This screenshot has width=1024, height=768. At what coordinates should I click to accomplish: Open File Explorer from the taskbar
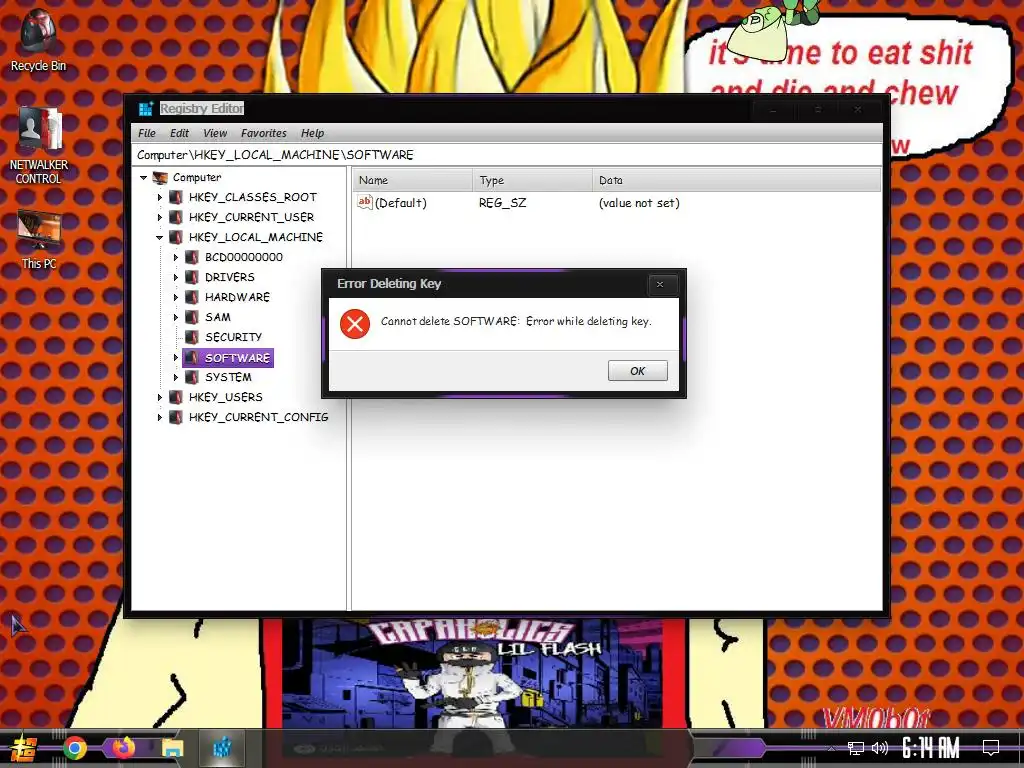pyautogui.click(x=172, y=748)
